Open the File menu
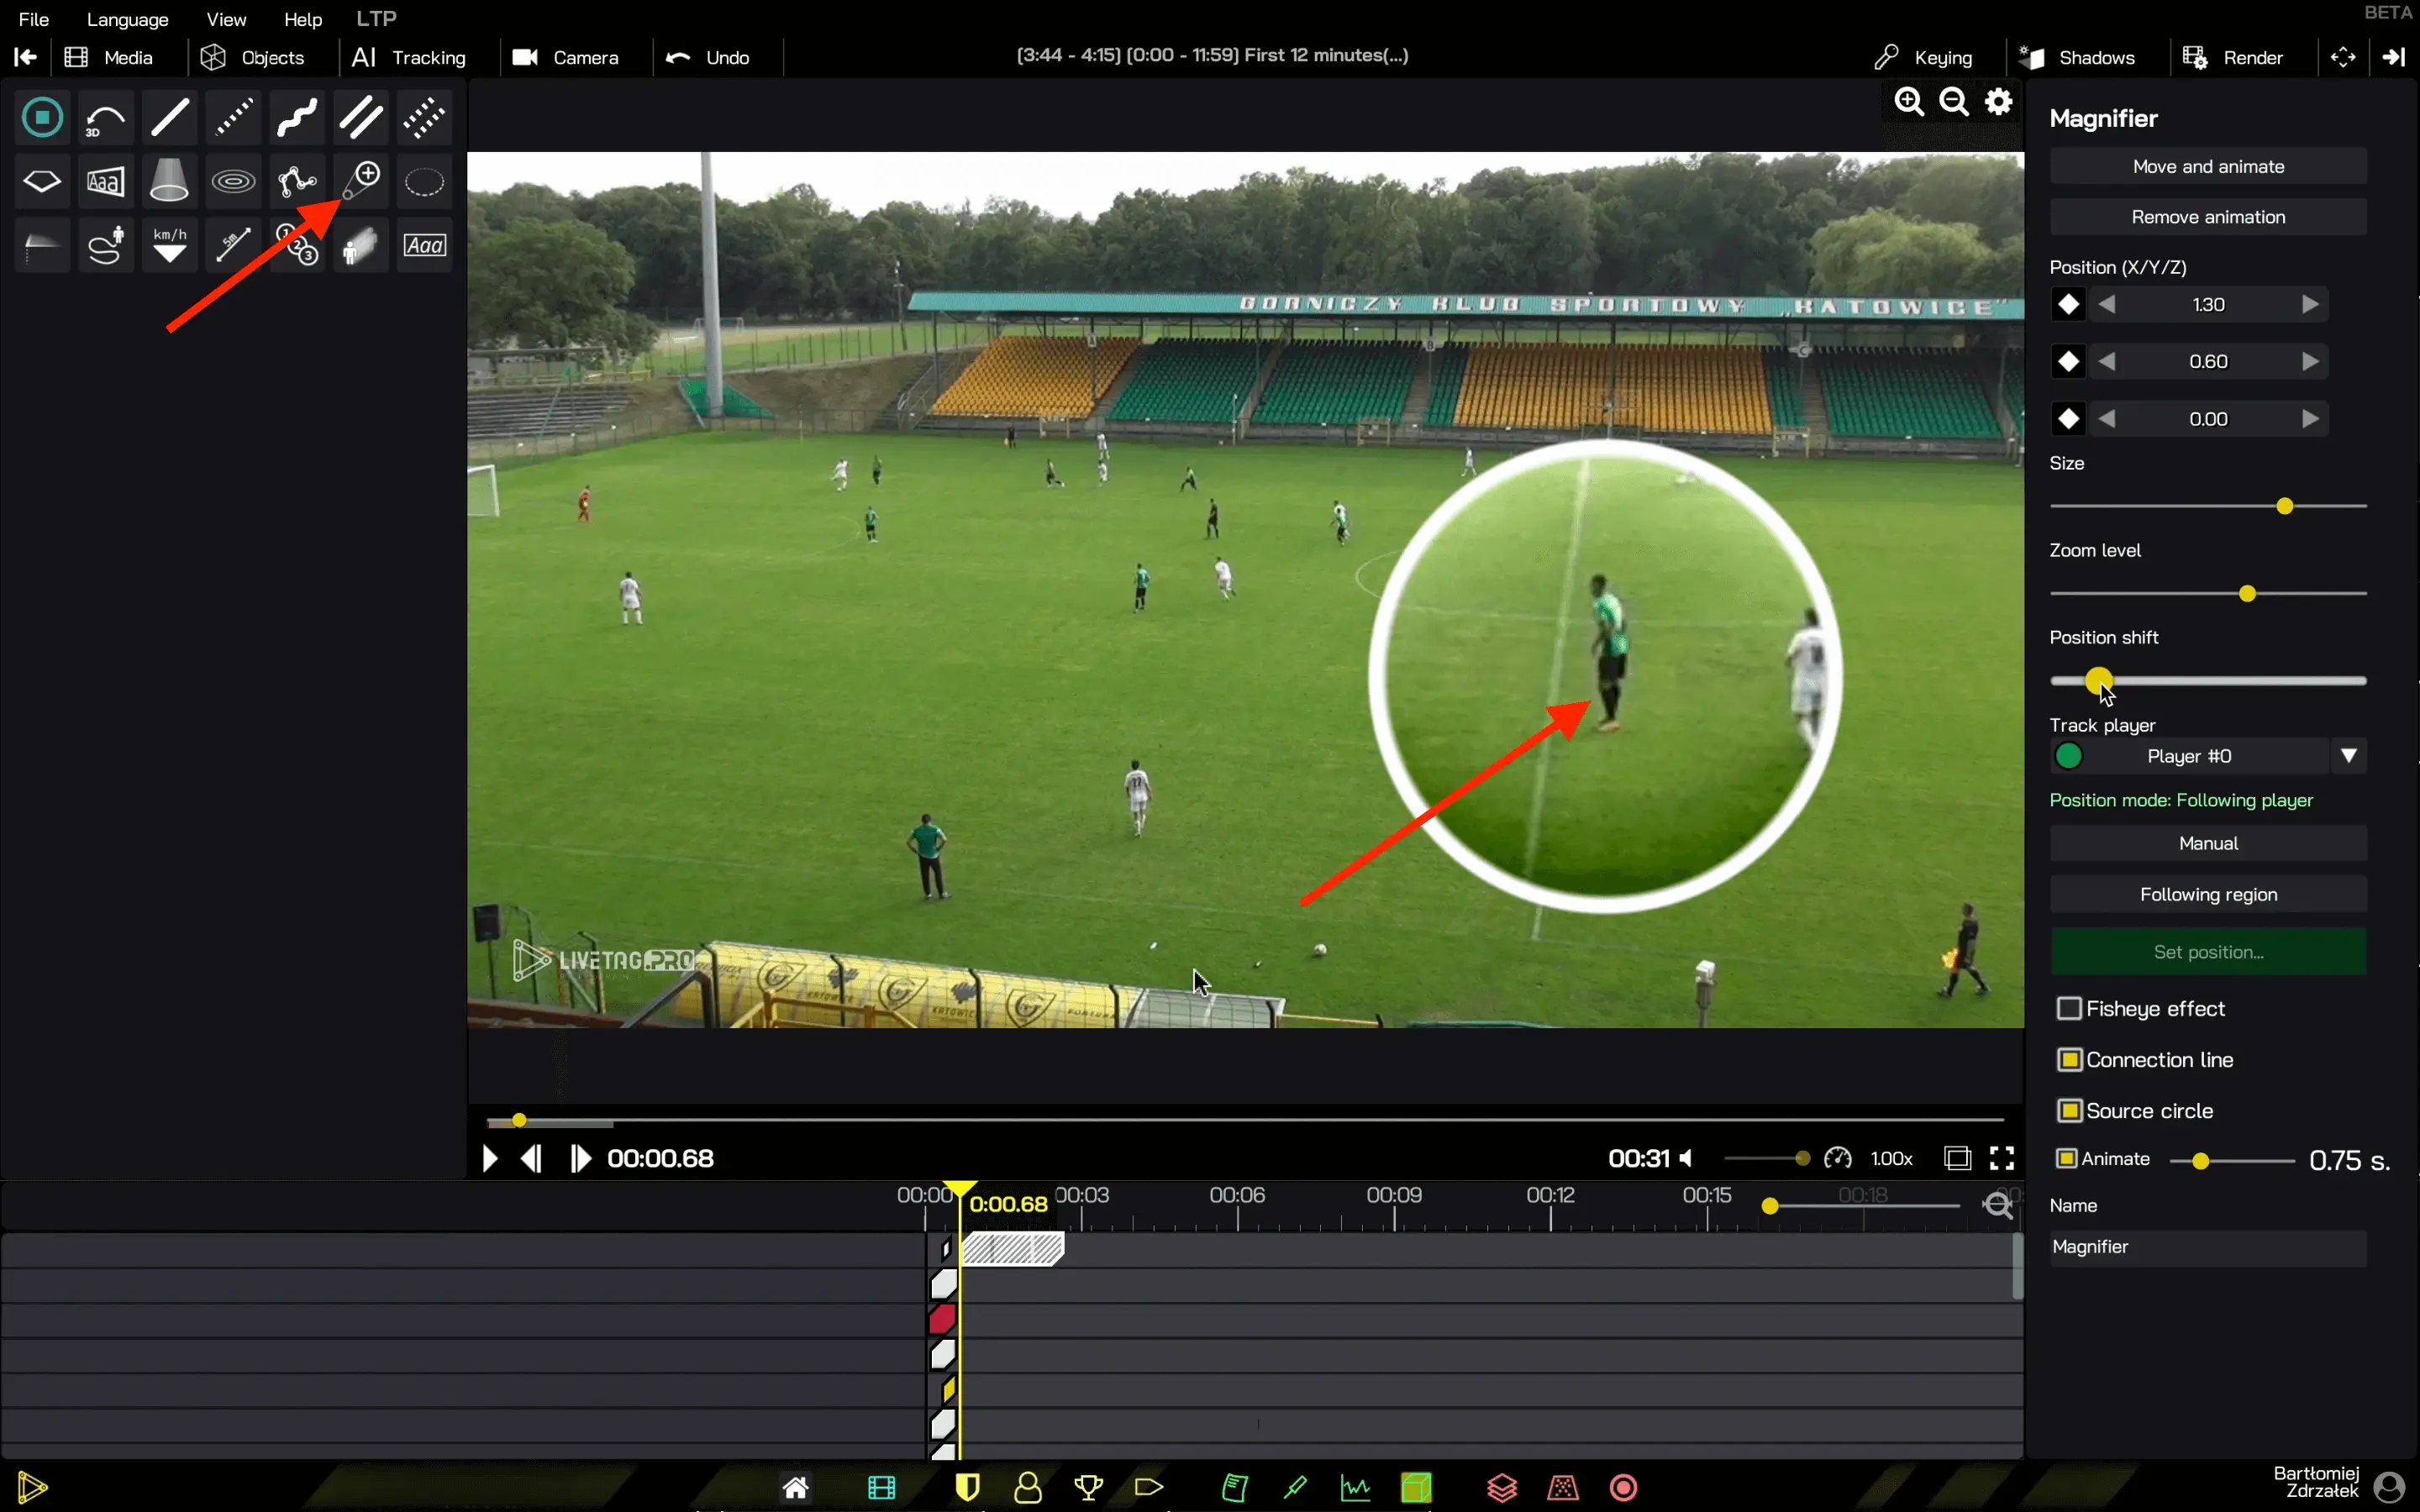This screenshot has width=2420, height=1512. click(34, 19)
